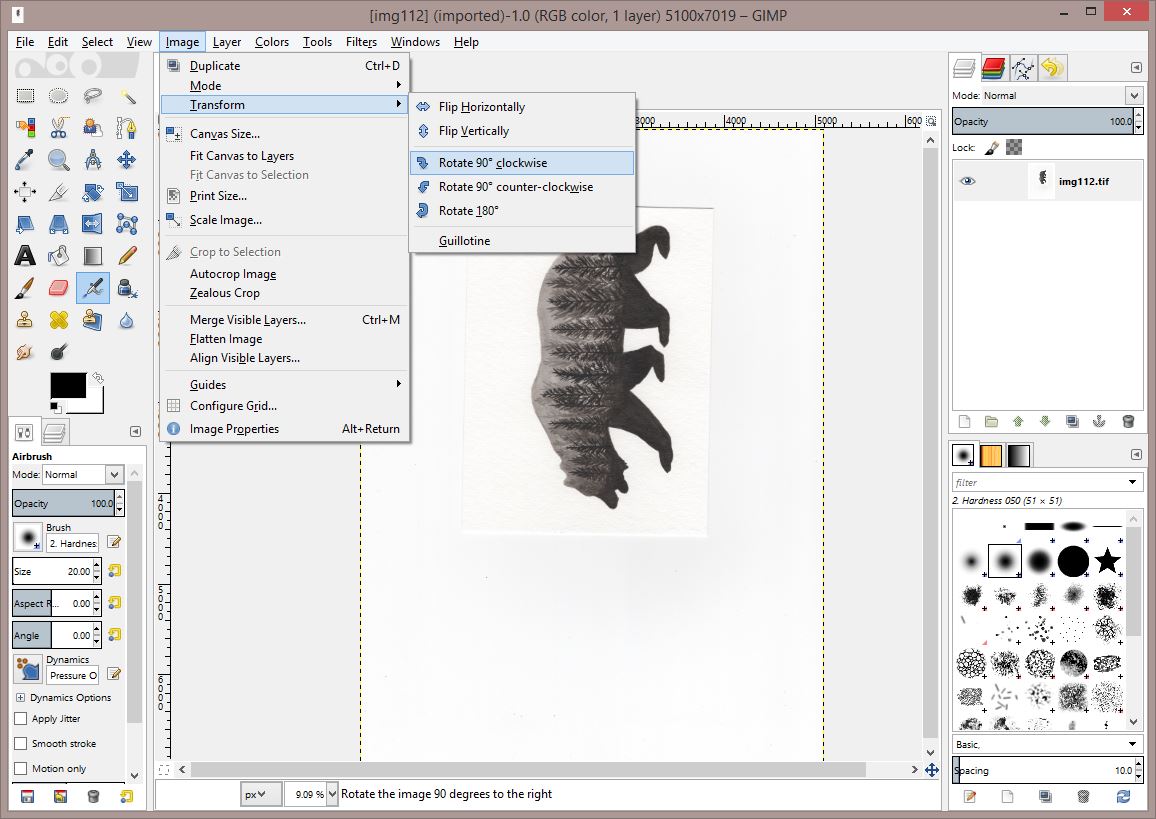Select the Clone stamp tool

tap(26, 321)
